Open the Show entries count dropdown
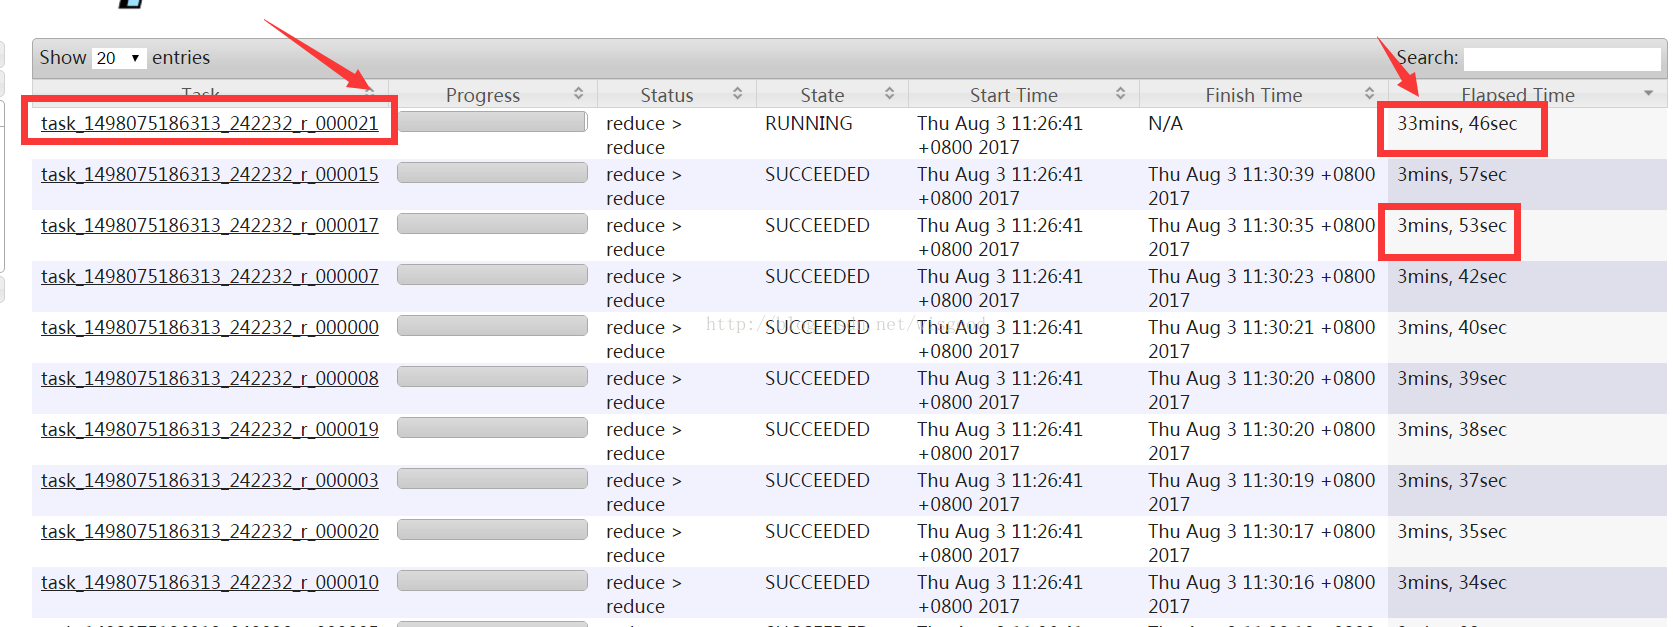1673x627 pixels. (x=118, y=58)
